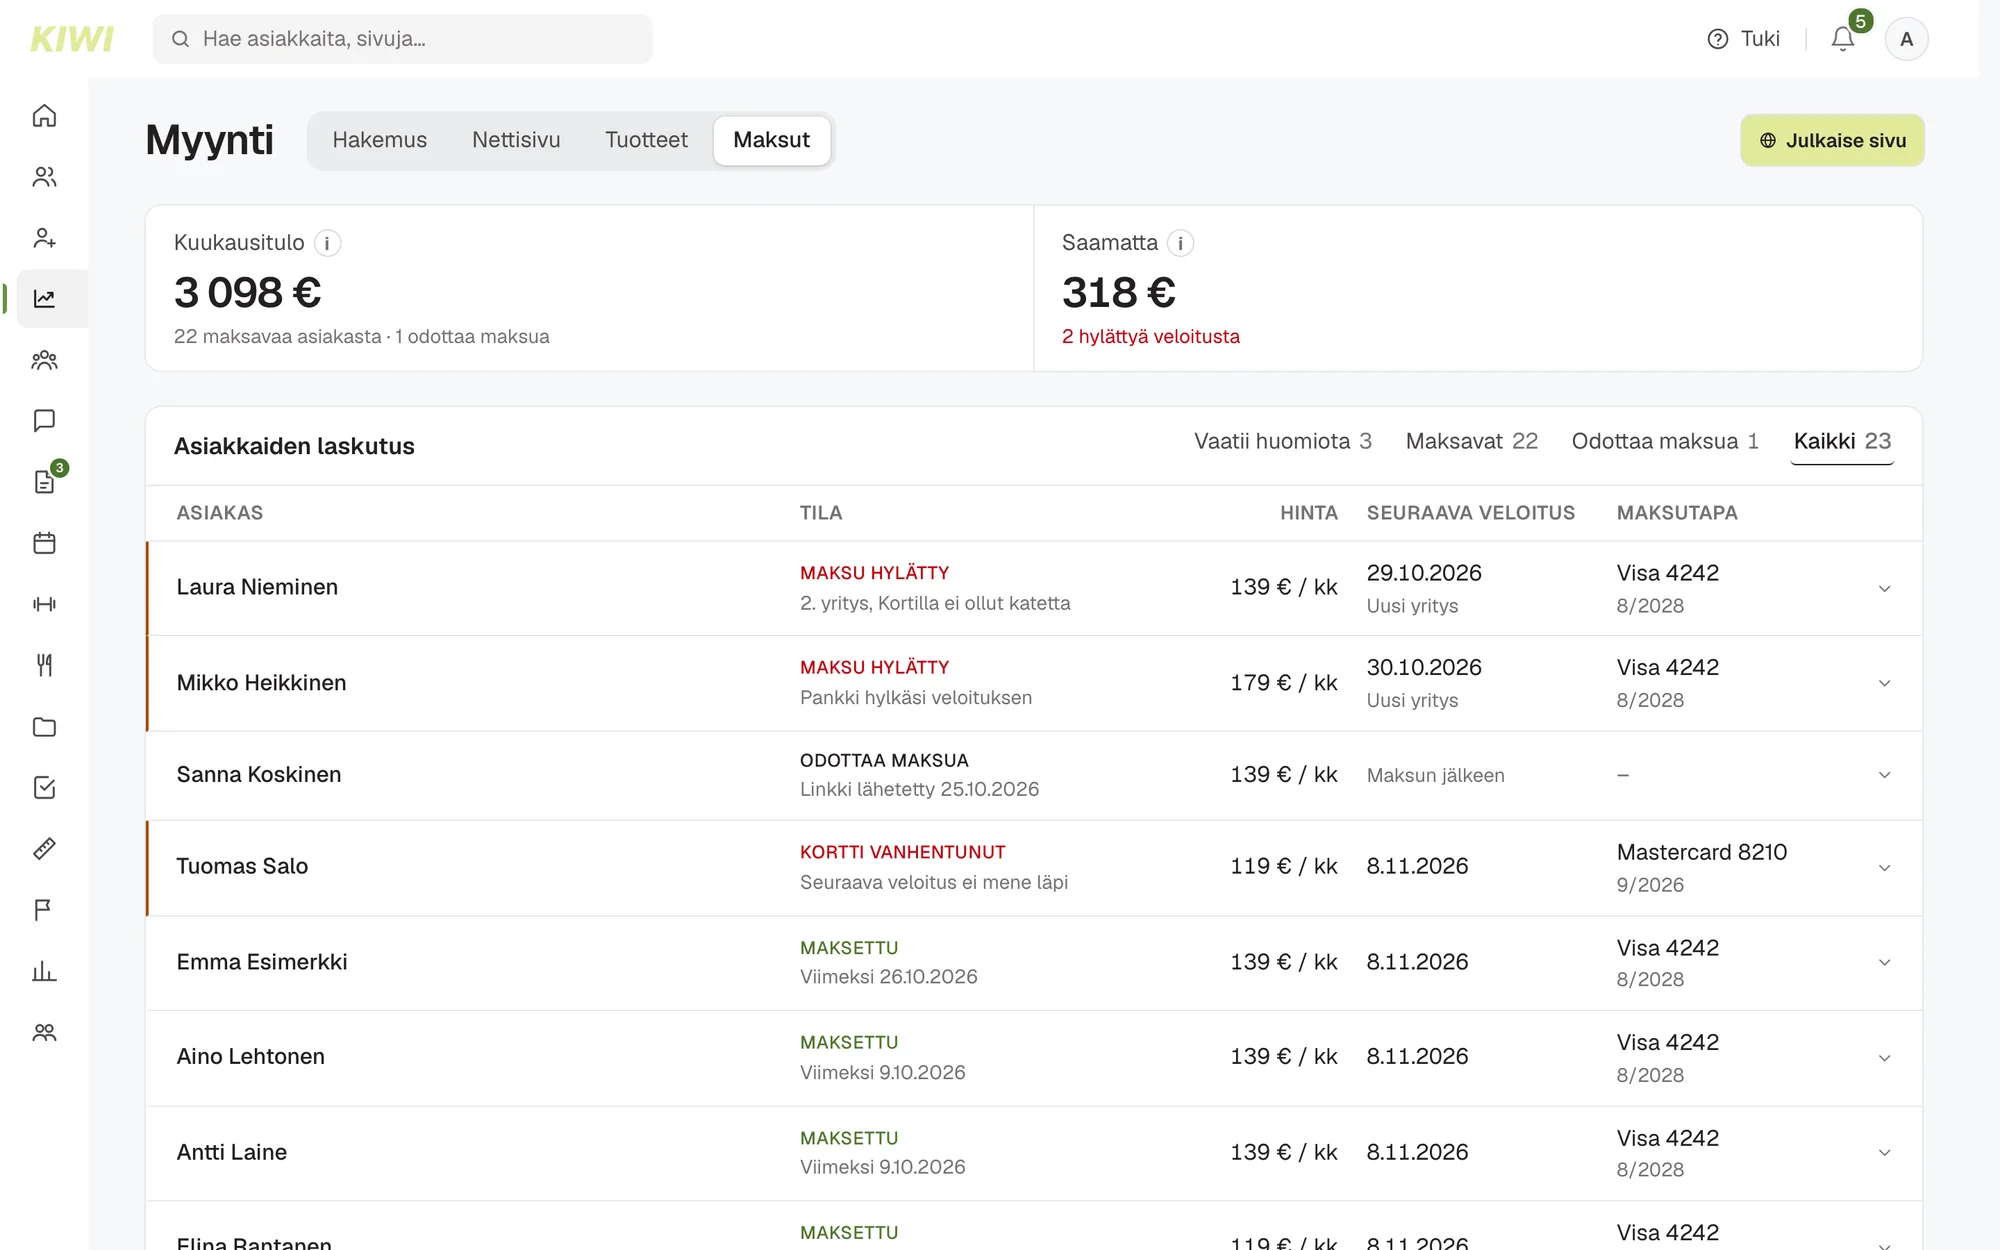Open the flag sidebar icon
2000x1250 pixels.
click(x=44, y=910)
